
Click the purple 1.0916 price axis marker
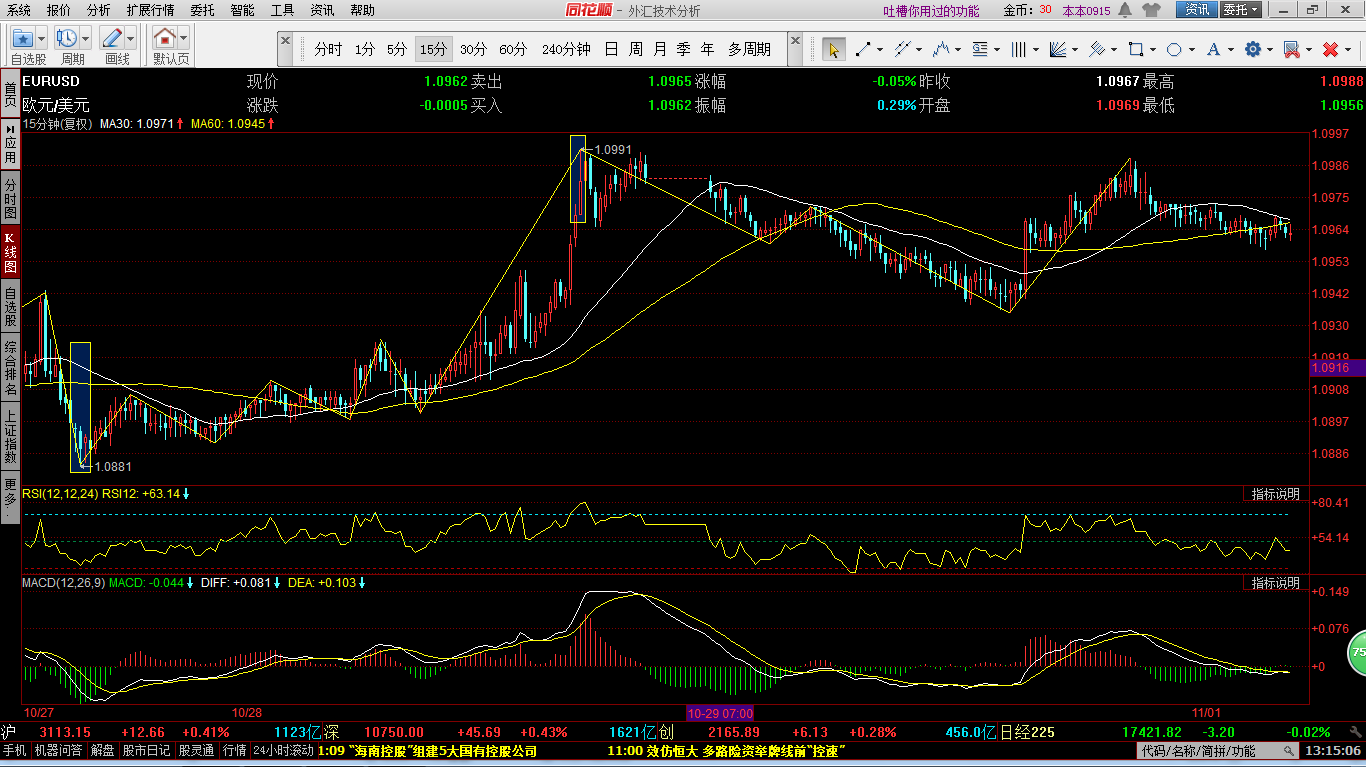1337,368
